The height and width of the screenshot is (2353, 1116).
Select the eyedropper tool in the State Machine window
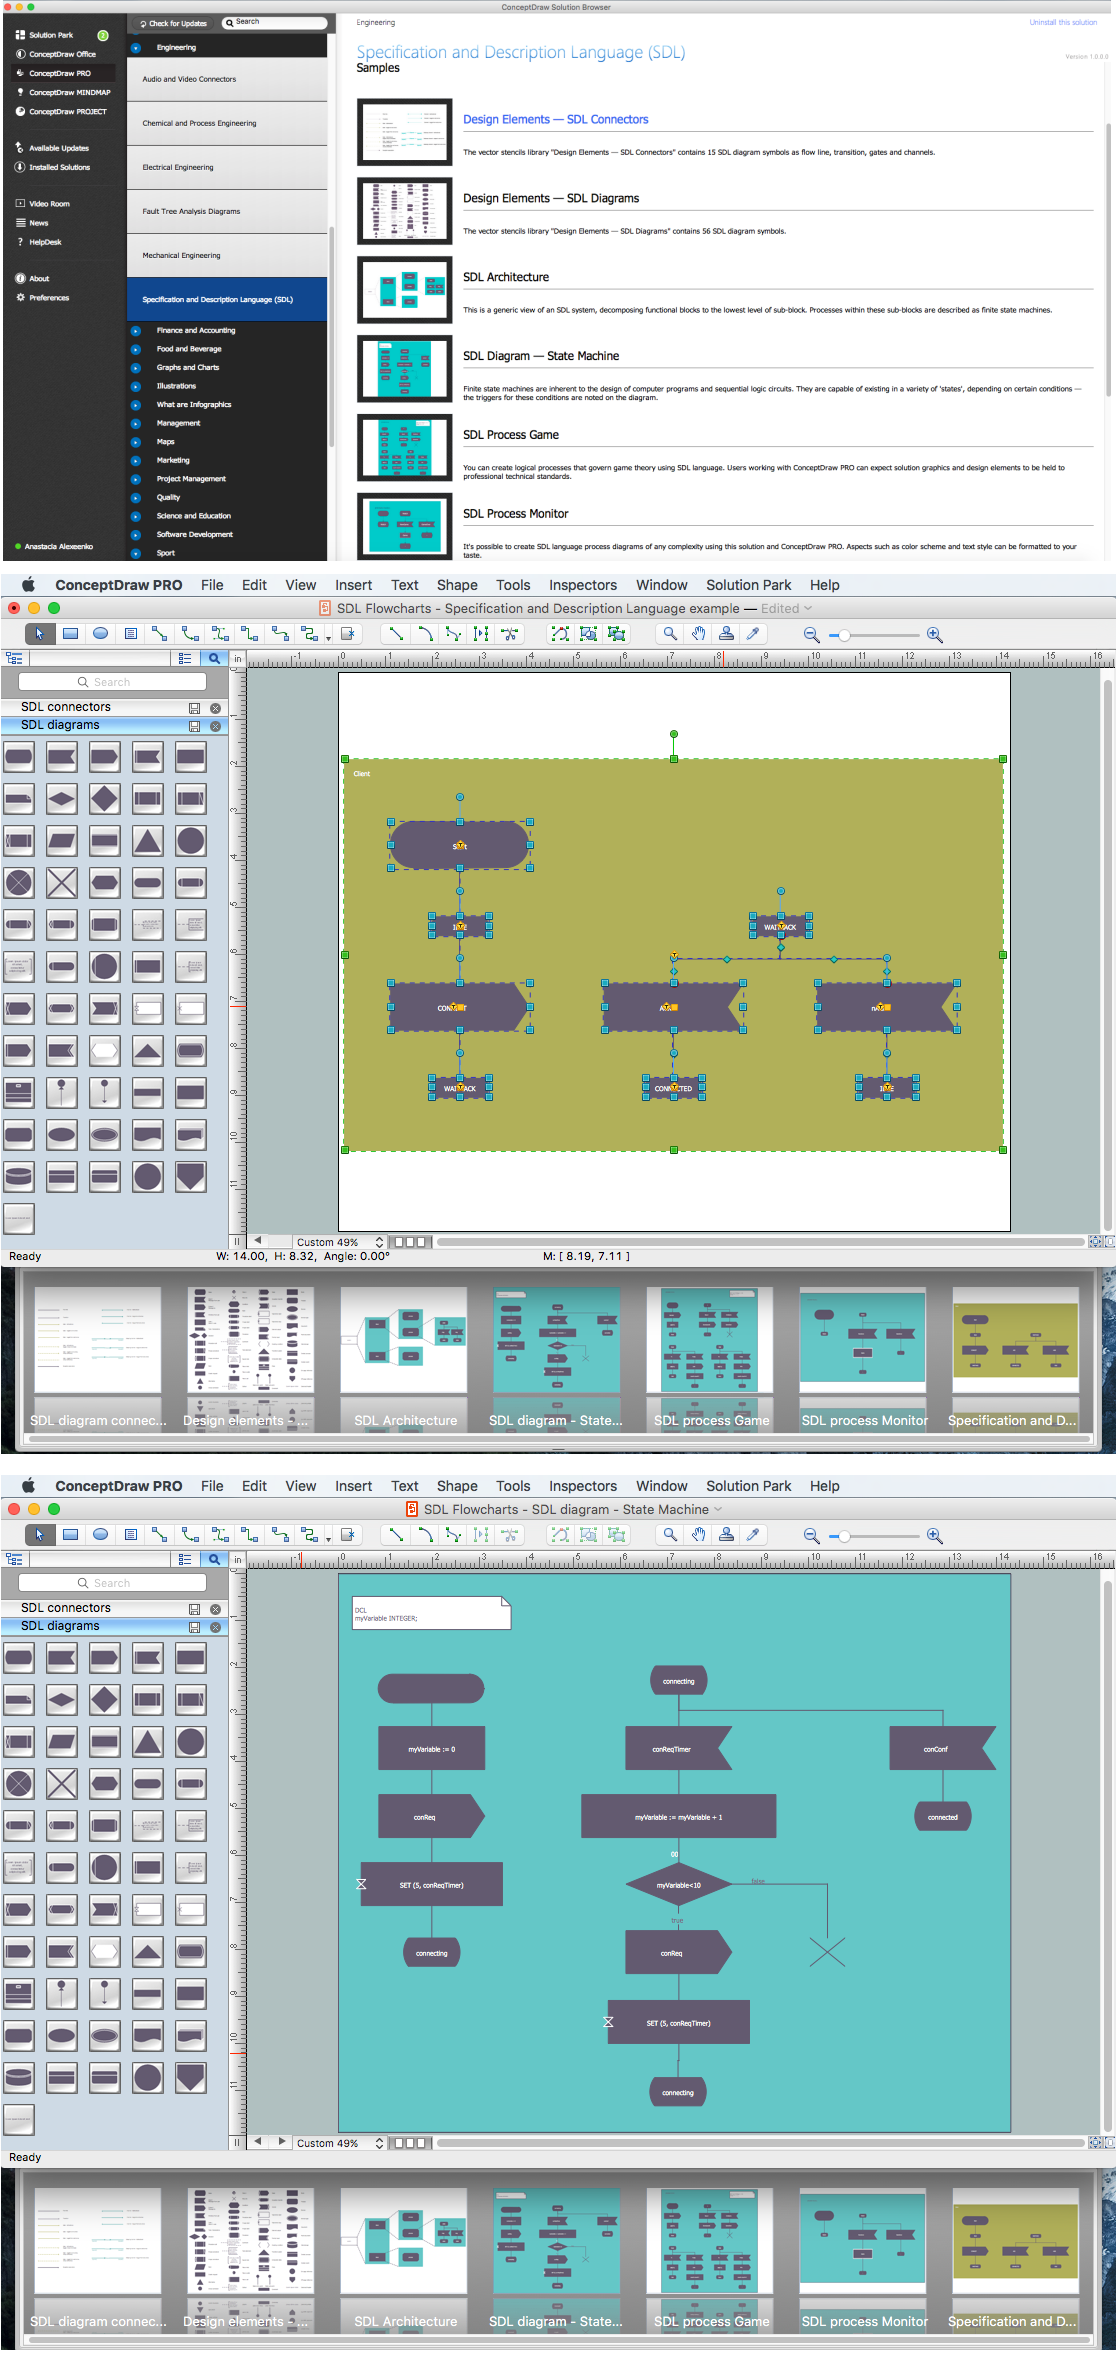click(x=753, y=1535)
